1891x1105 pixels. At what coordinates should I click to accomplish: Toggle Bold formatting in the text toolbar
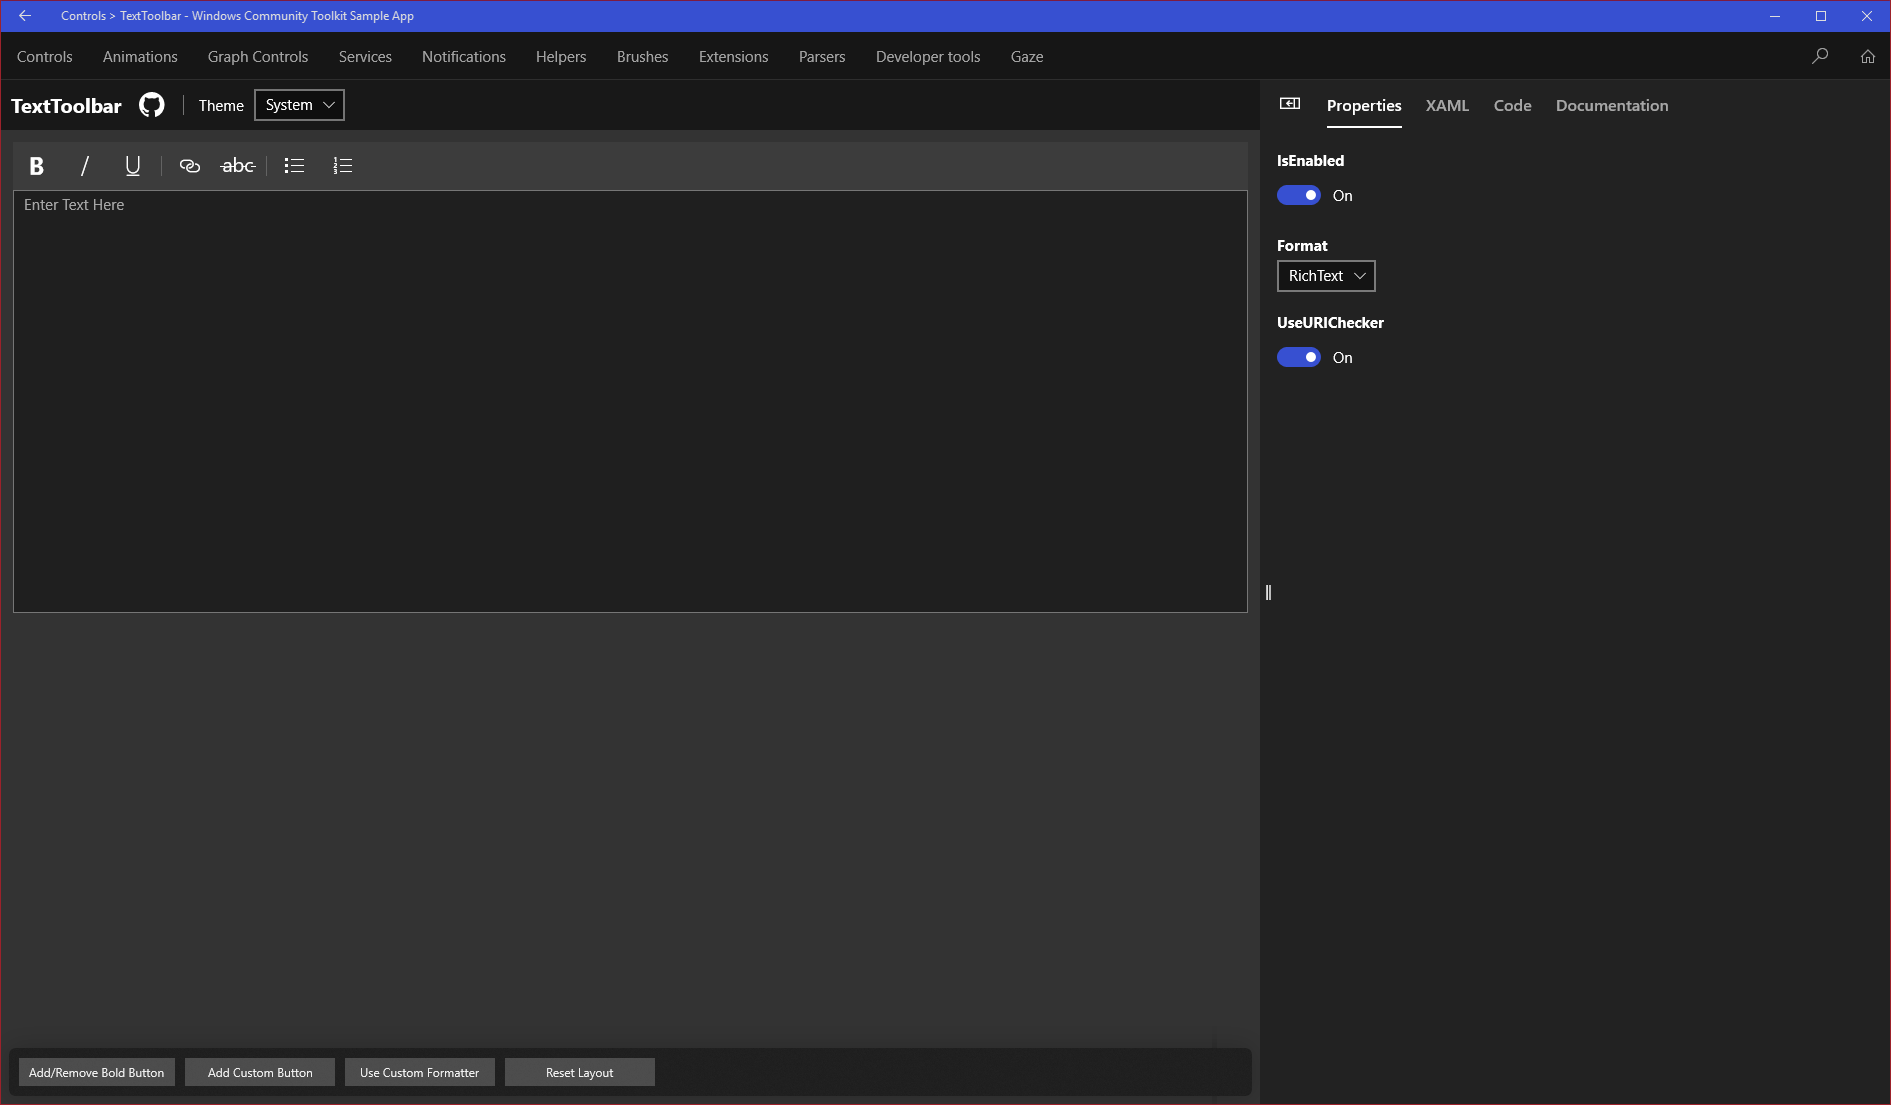(37, 166)
